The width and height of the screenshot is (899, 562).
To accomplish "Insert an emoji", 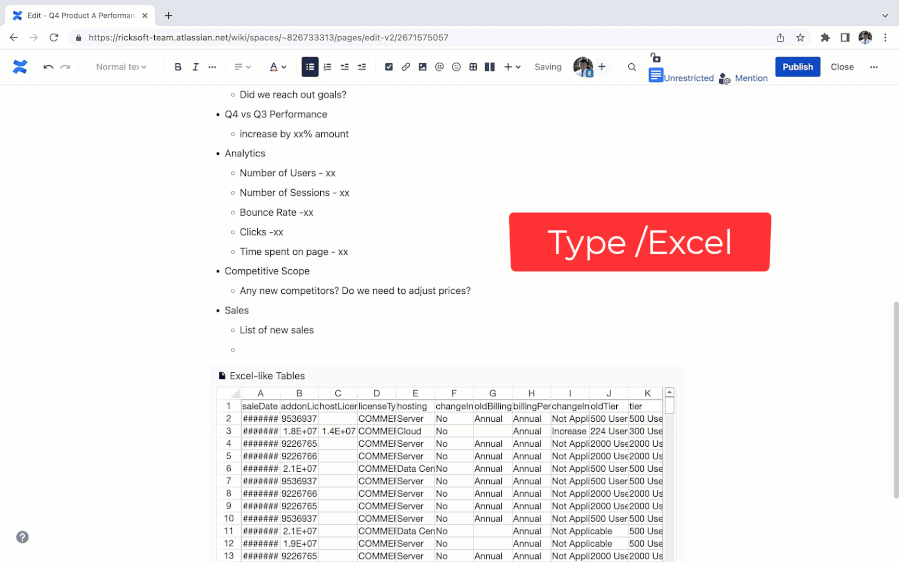I will [x=456, y=67].
